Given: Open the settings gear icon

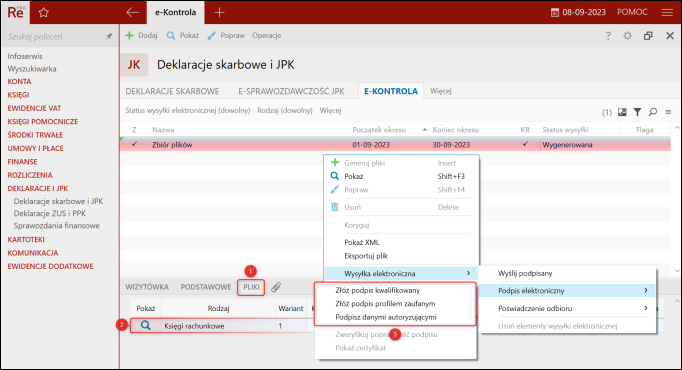Looking at the screenshot, I should tap(627, 36).
